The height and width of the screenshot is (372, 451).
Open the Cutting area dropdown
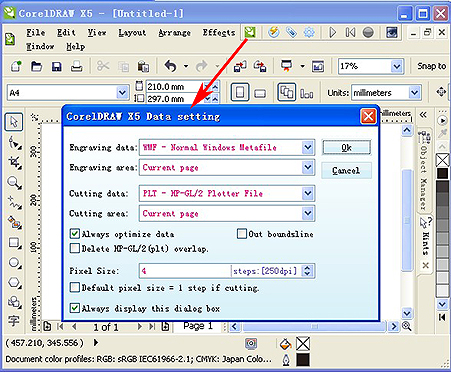pos(308,213)
